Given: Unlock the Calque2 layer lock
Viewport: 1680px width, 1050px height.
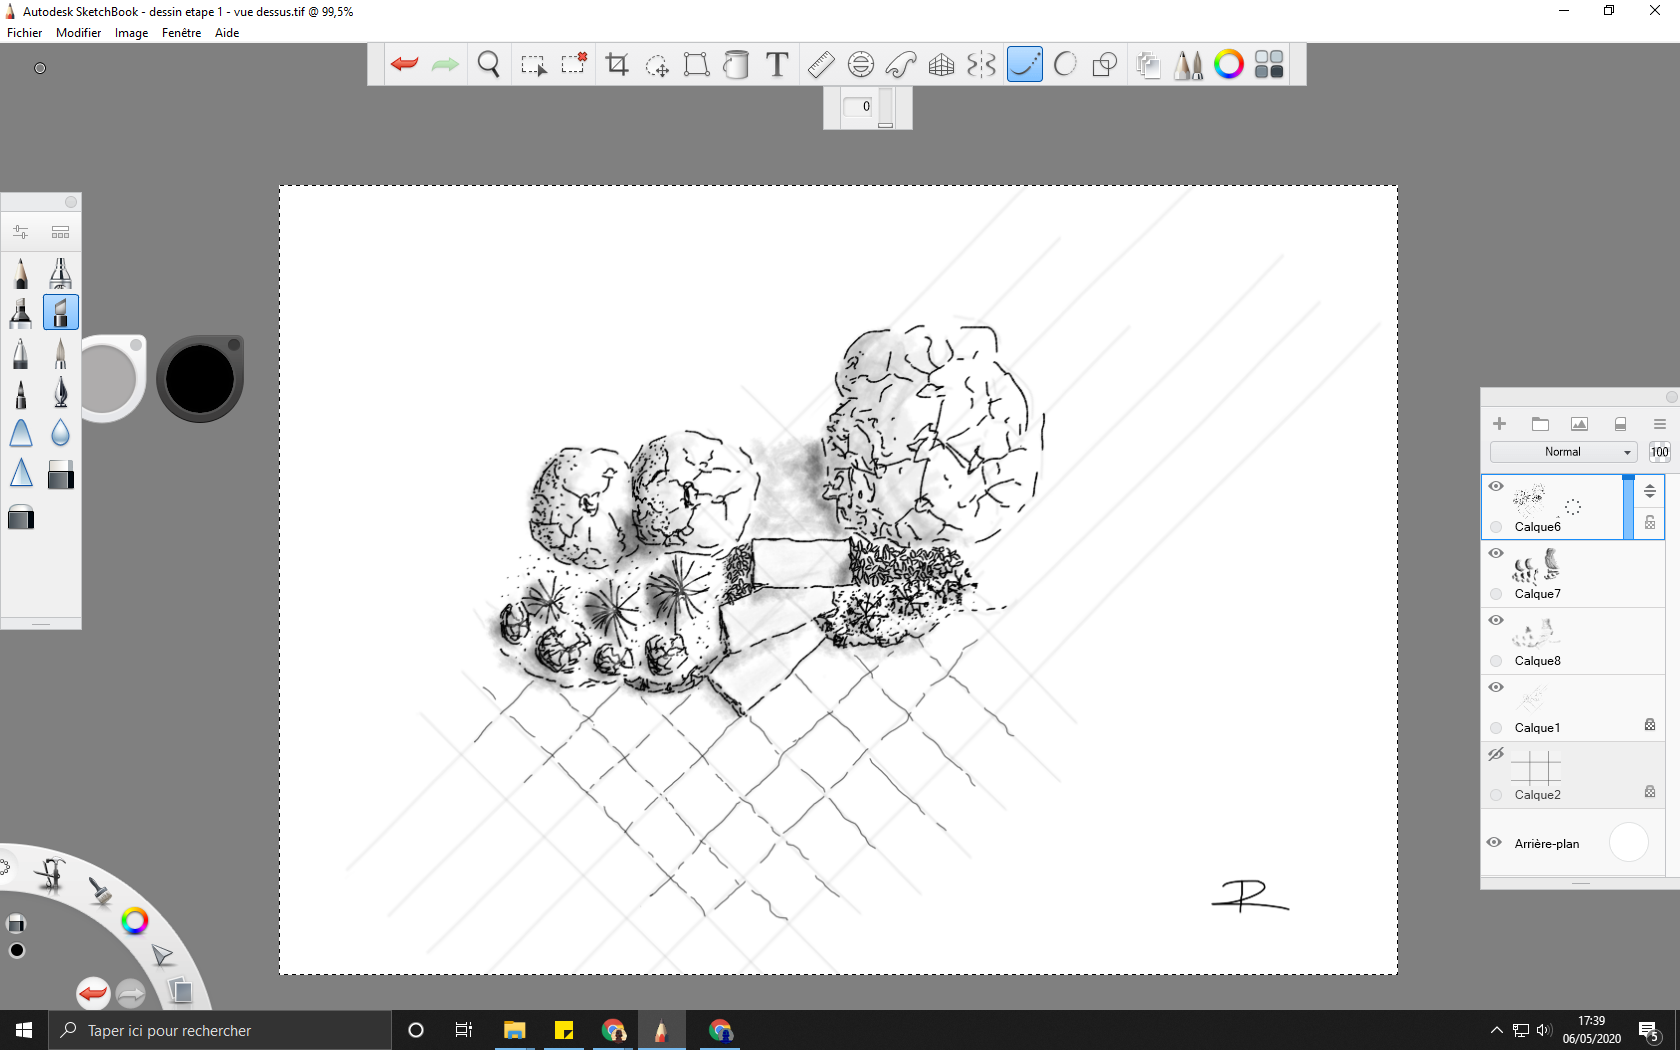Looking at the screenshot, I should click(1650, 791).
